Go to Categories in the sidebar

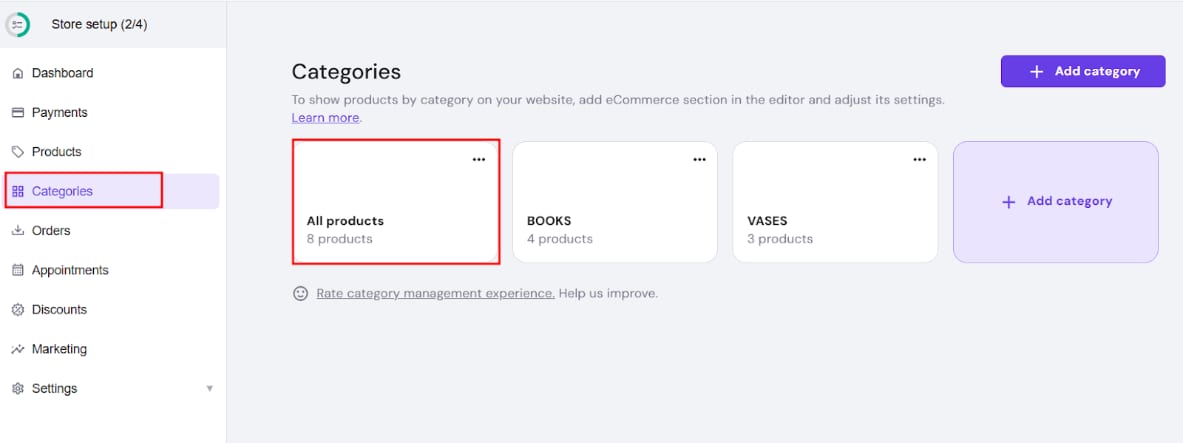click(x=62, y=191)
